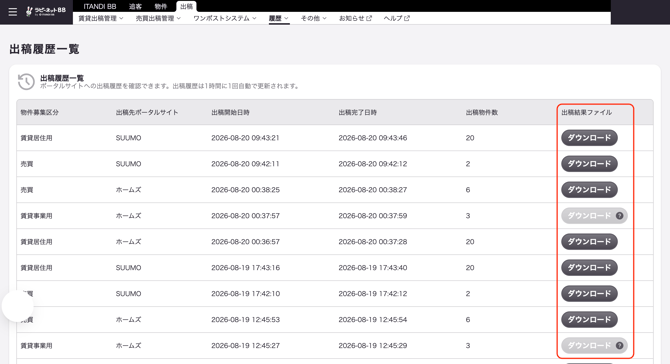Click the 物件募集区分 column header
This screenshot has height=364, width=670.
(39, 112)
